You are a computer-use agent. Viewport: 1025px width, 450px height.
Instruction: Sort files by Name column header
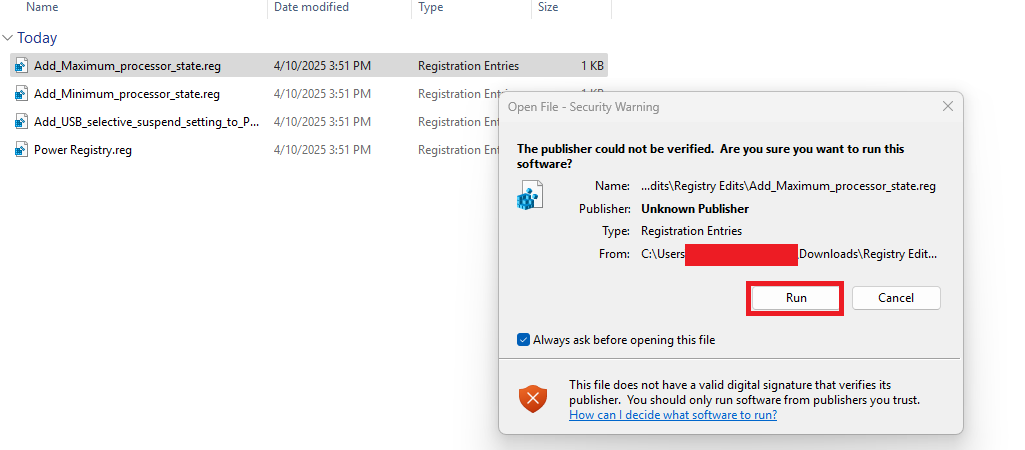tap(42, 7)
